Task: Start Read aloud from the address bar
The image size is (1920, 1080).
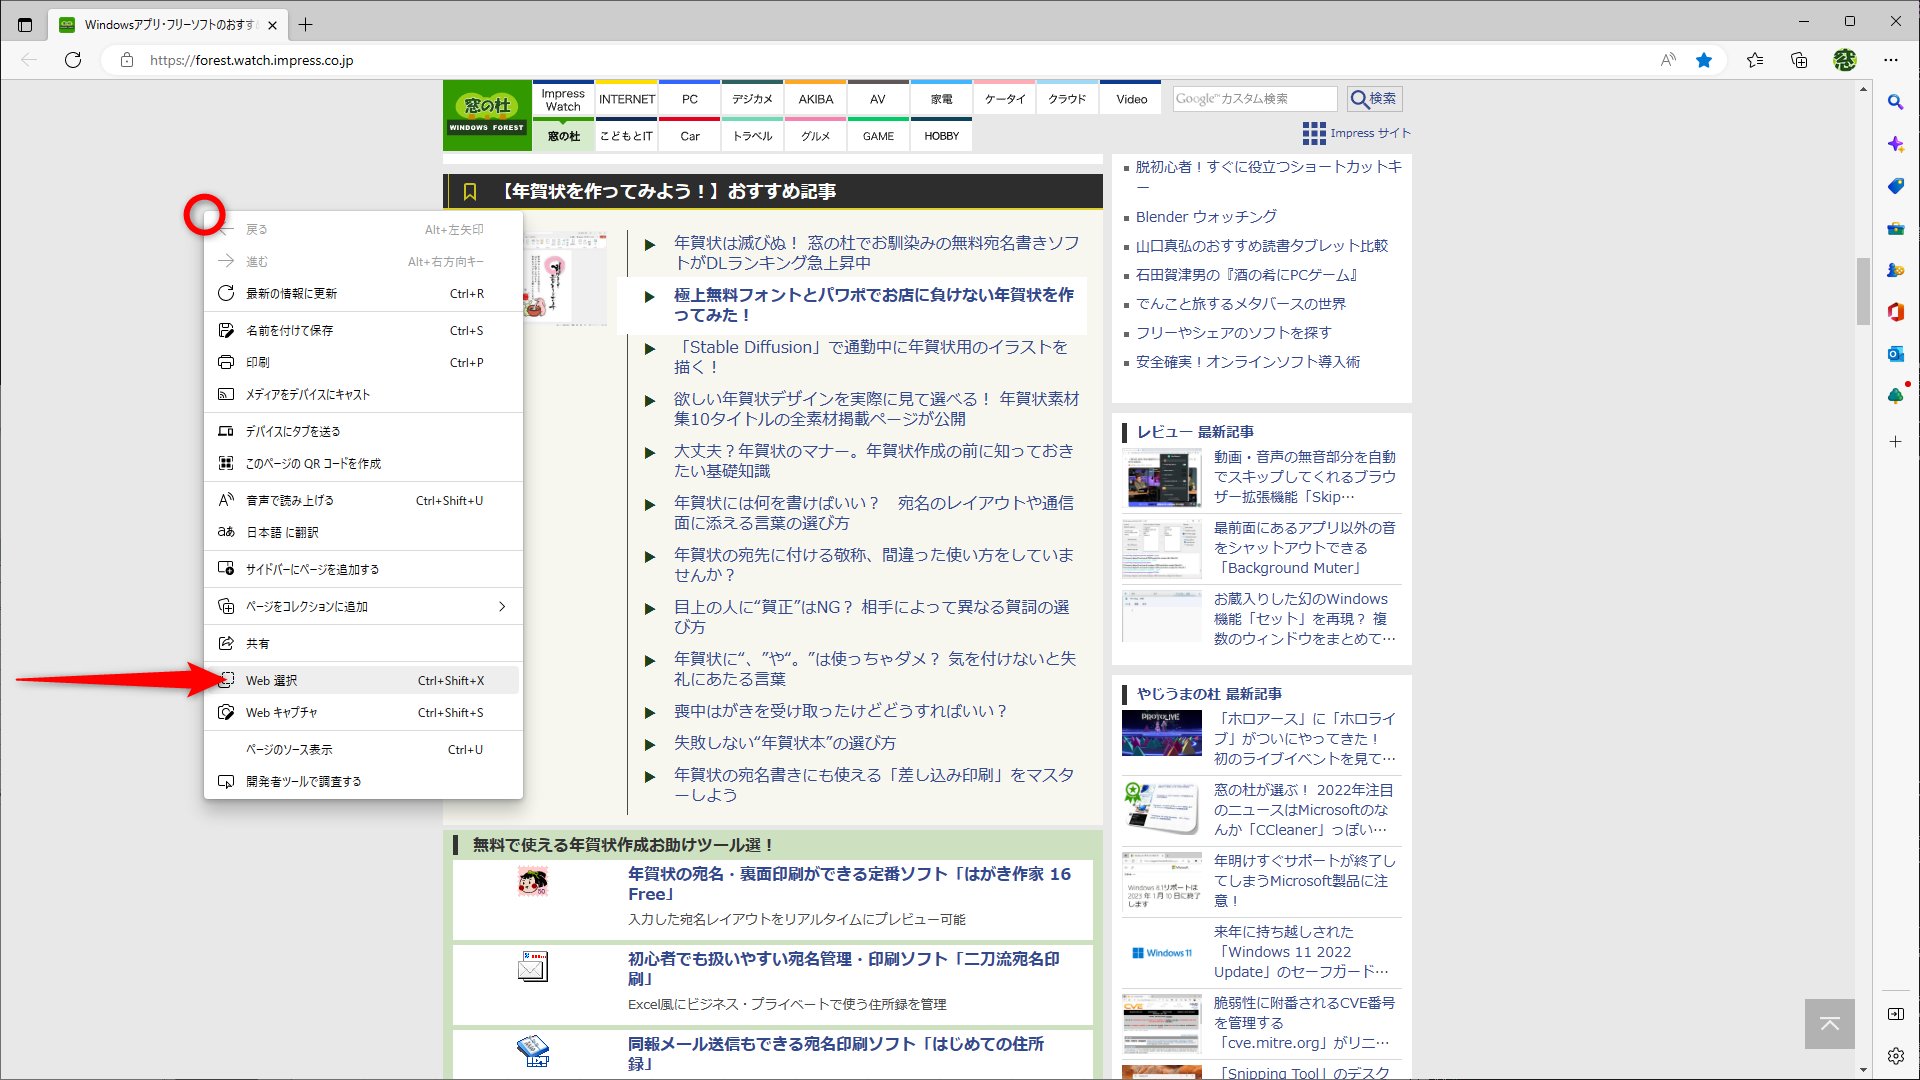Action: 1667,60
